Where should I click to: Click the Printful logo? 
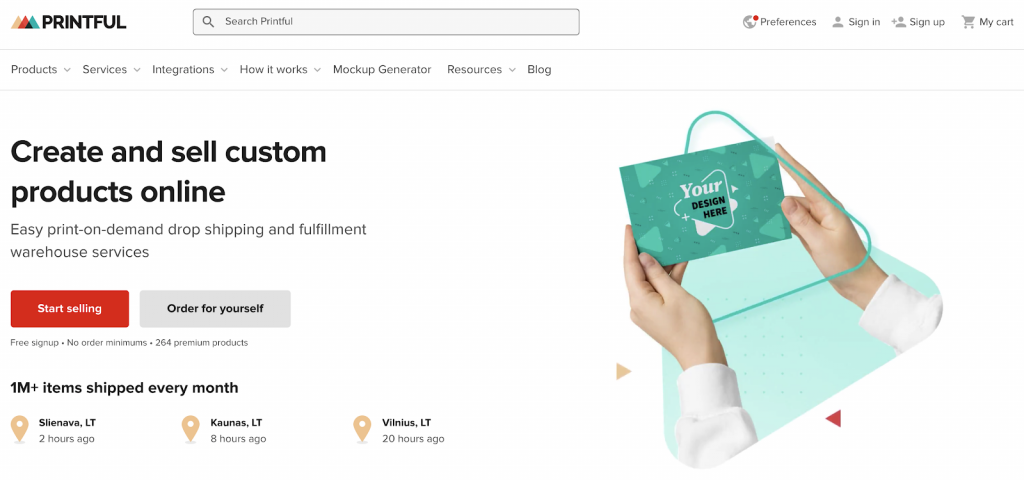[69, 22]
